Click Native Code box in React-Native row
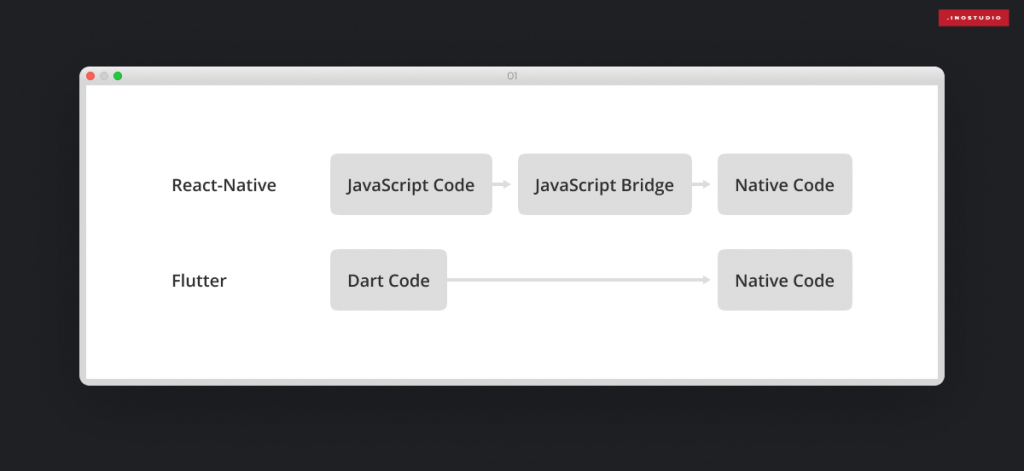This screenshot has height=471, width=1024. pyautogui.click(x=784, y=184)
